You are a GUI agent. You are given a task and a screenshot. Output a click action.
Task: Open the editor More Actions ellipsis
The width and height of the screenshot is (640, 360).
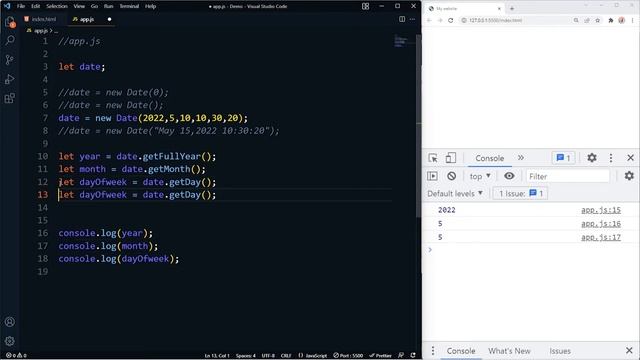(x=412, y=19)
